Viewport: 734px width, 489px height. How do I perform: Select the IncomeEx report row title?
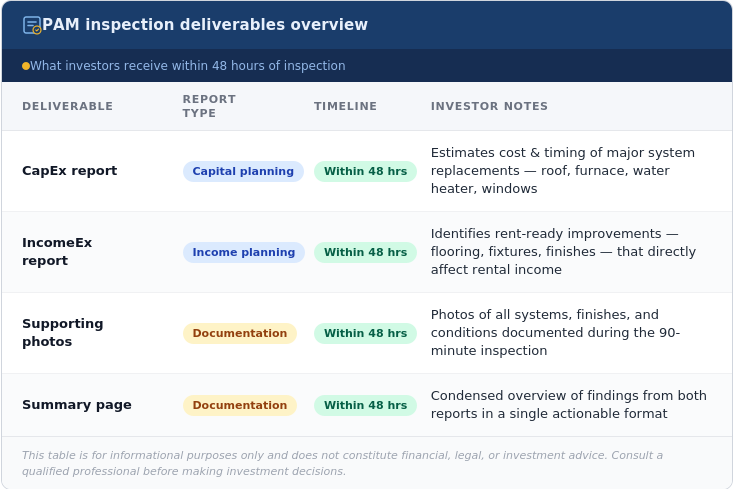57,252
